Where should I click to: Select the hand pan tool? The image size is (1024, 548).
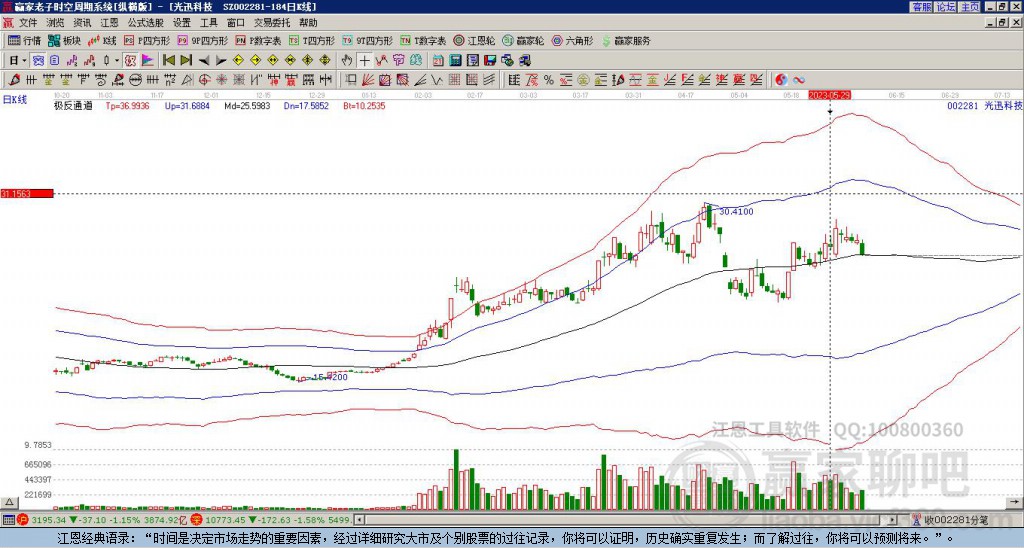[347, 60]
